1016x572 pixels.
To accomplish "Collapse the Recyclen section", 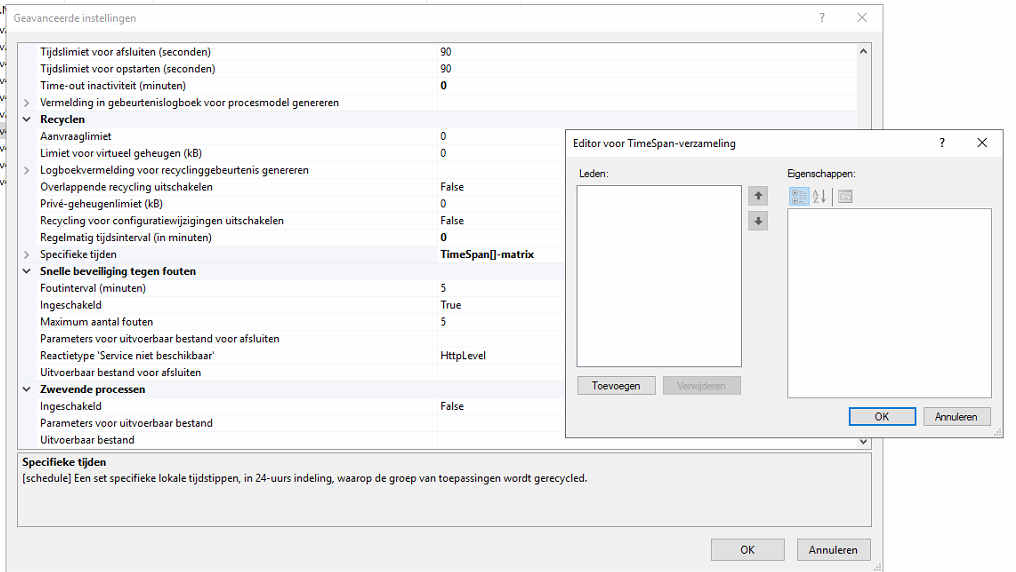I will point(27,120).
